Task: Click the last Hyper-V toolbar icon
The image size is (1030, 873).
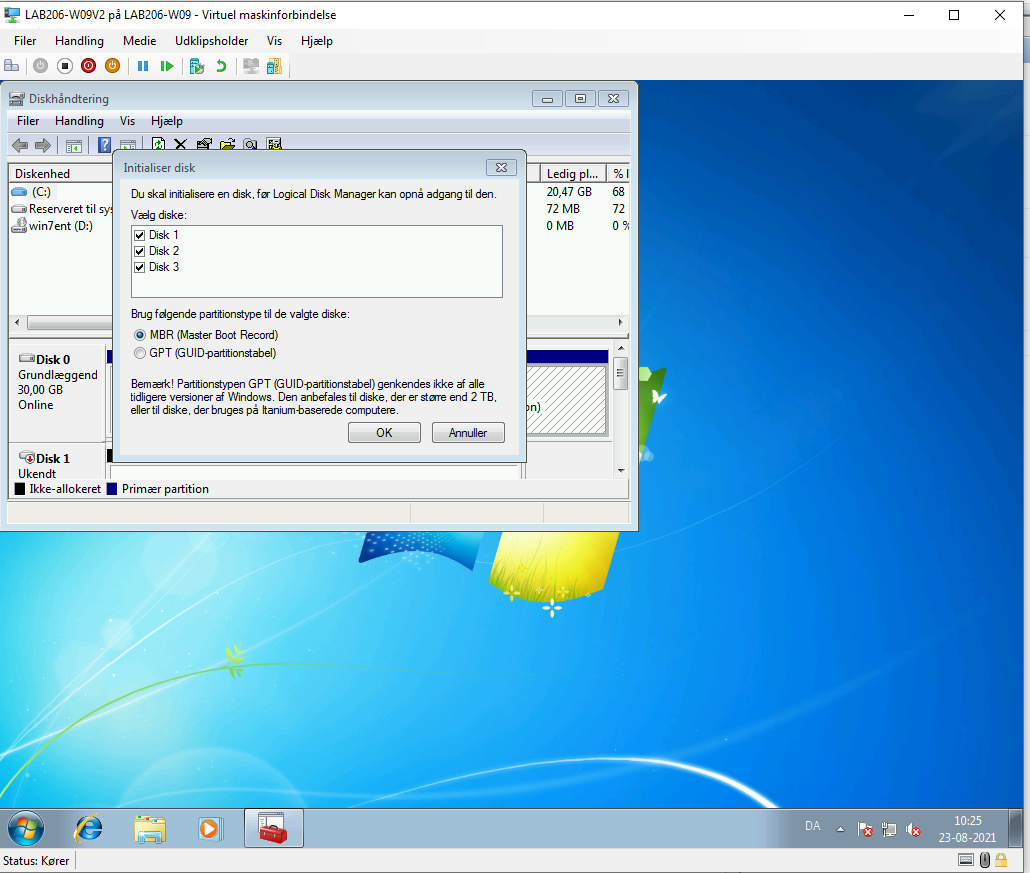Action: coord(274,66)
